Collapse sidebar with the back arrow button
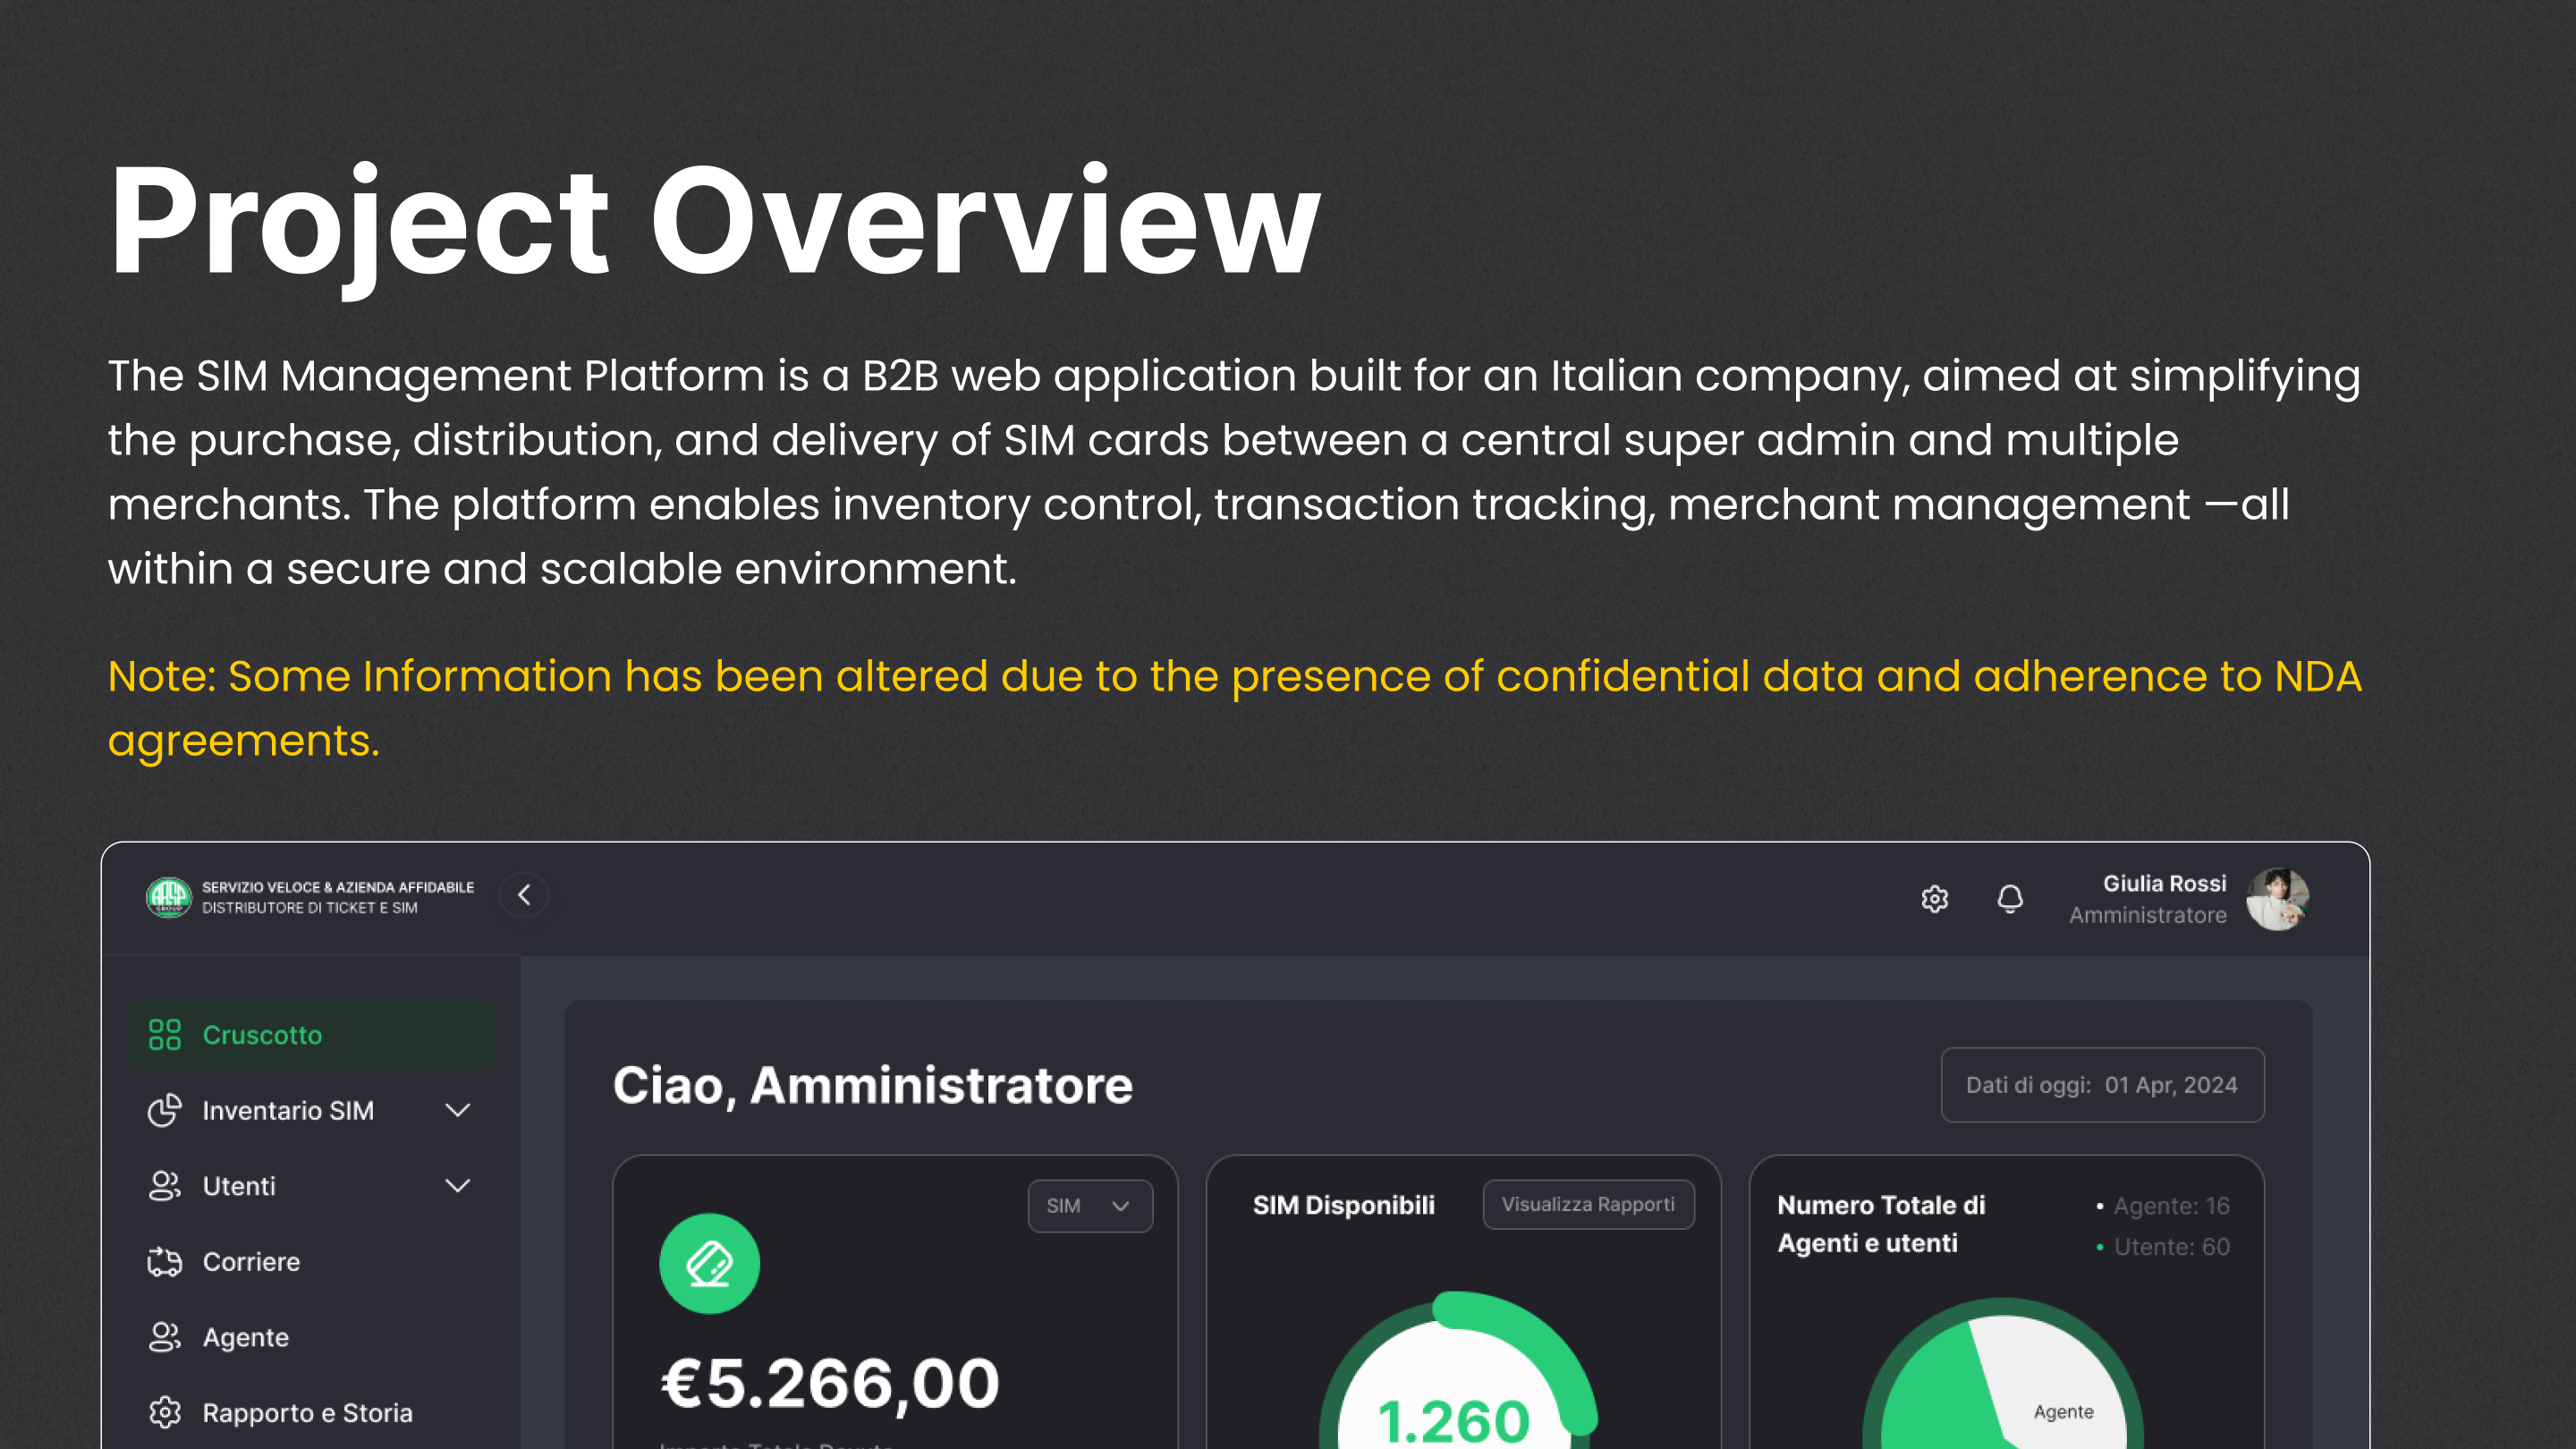 click(524, 895)
